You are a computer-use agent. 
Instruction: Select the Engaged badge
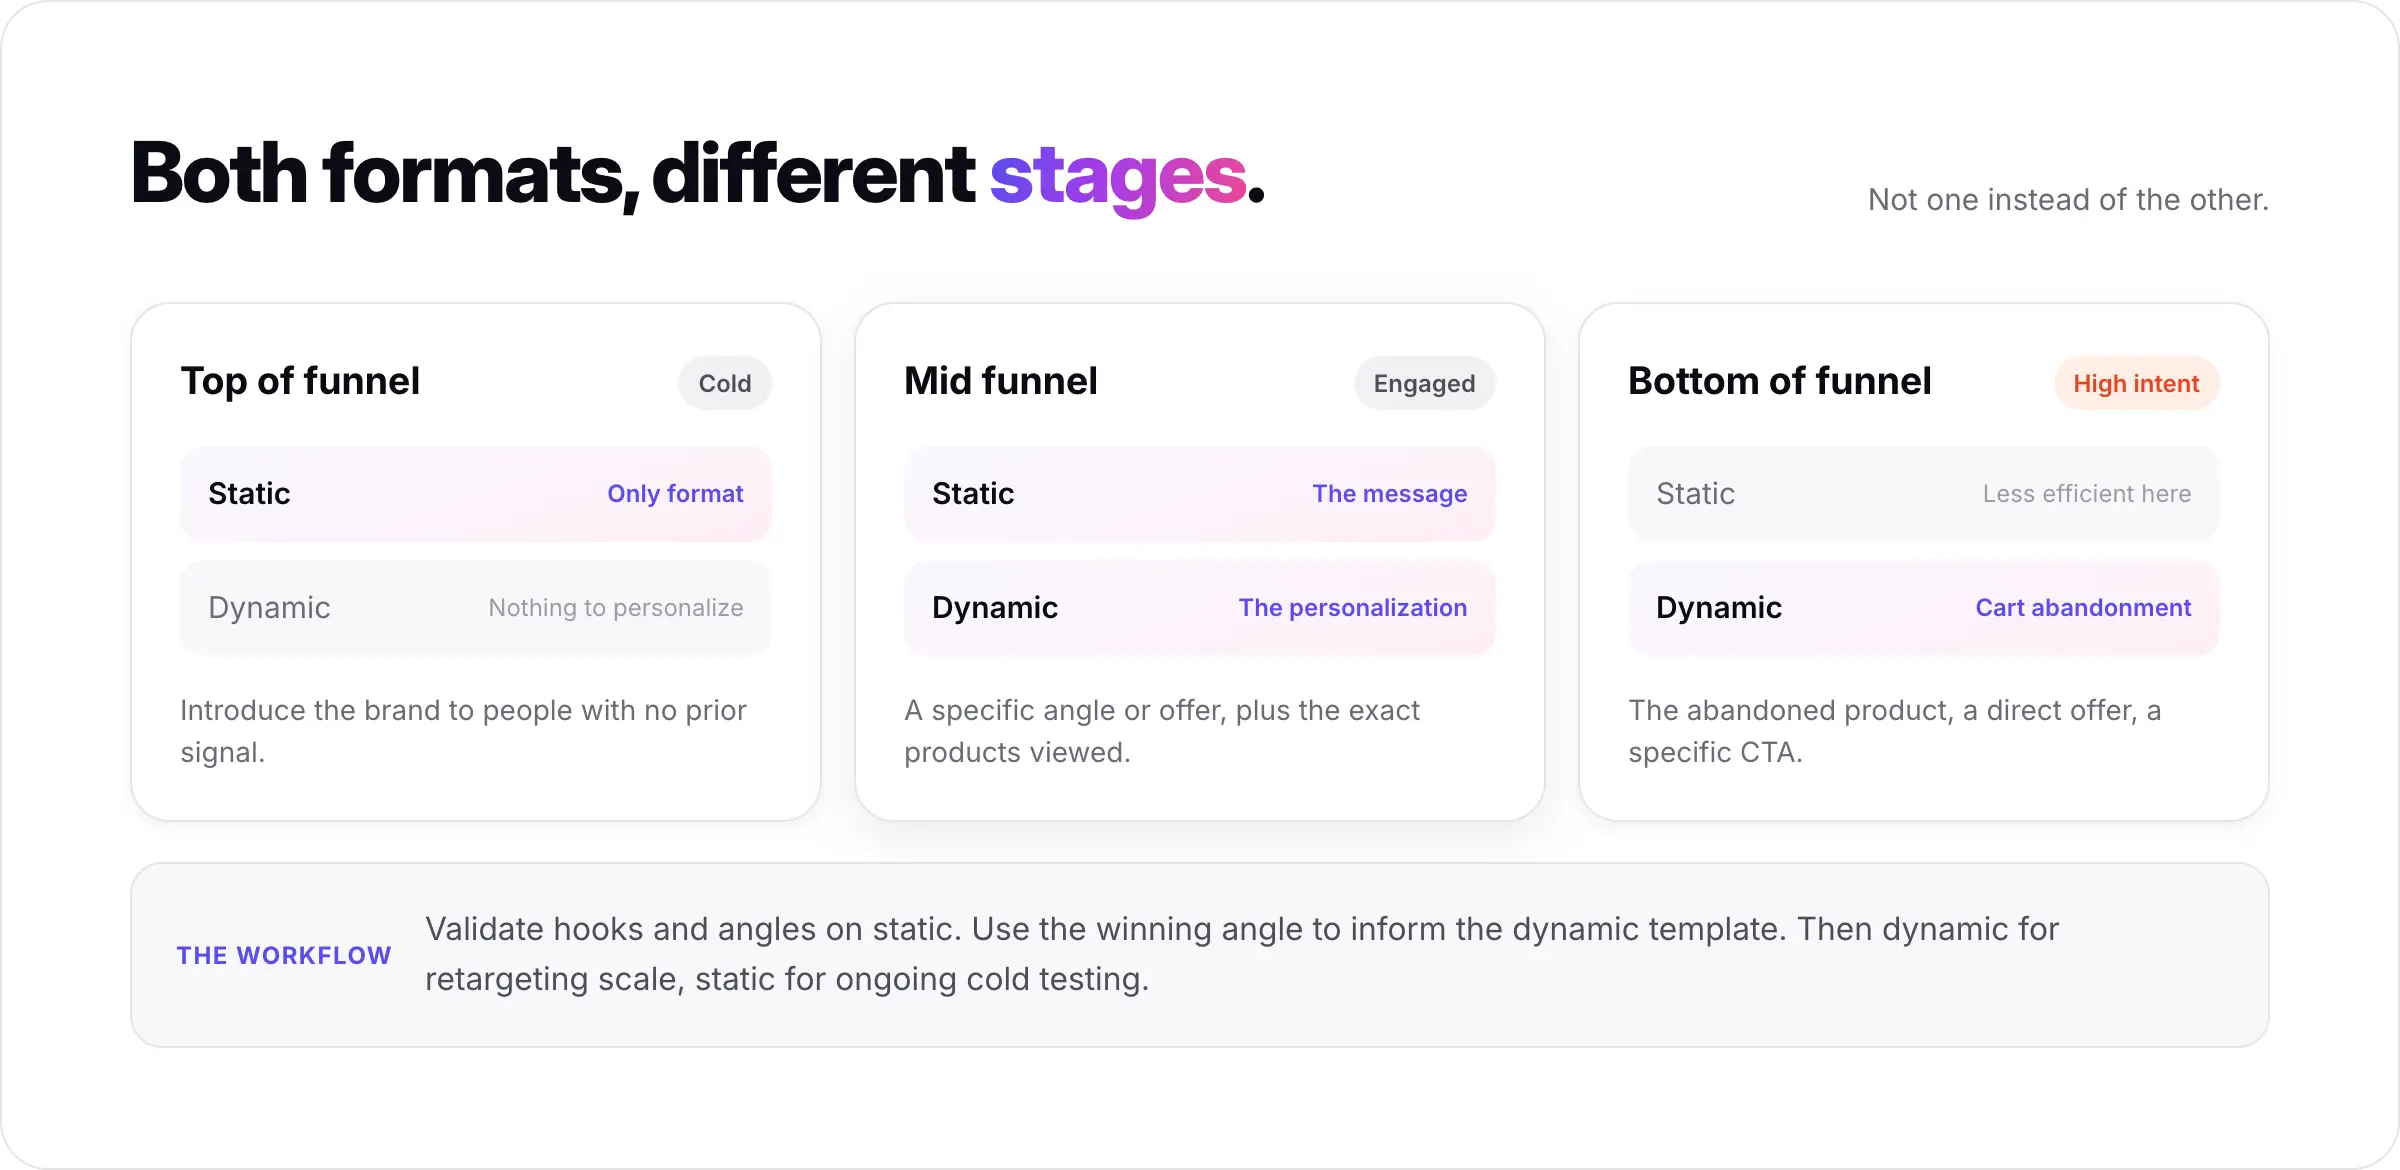[1424, 383]
